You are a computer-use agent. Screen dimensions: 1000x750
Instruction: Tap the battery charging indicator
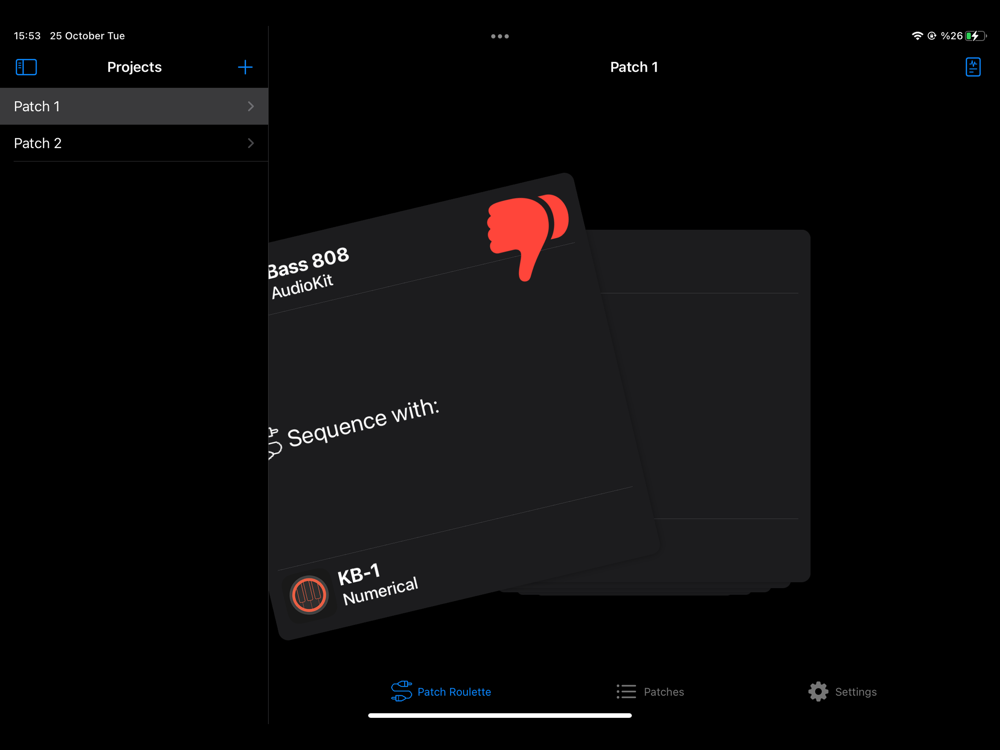tap(975, 36)
